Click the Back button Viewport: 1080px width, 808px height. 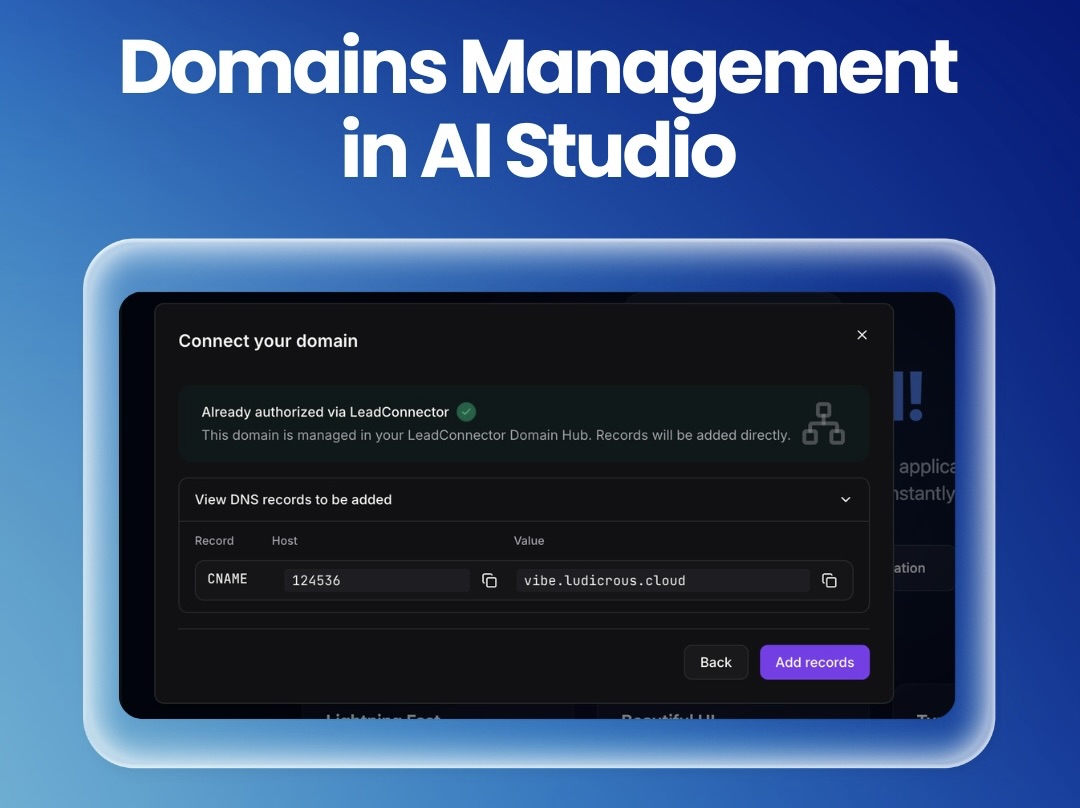click(x=715, y=662)
